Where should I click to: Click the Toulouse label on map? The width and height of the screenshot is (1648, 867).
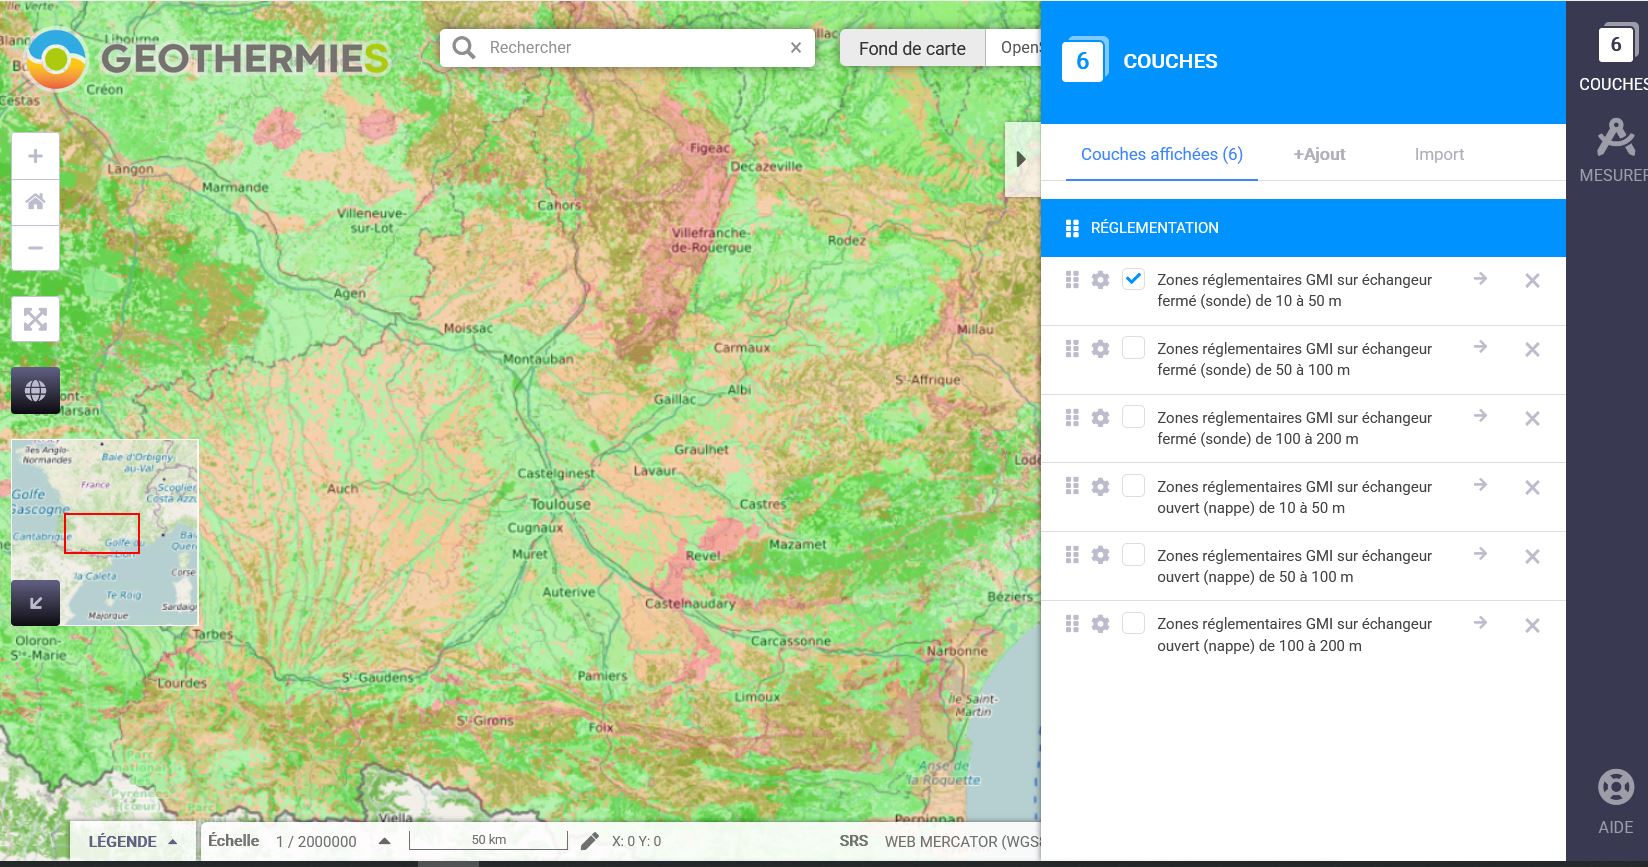click(560, 505)
